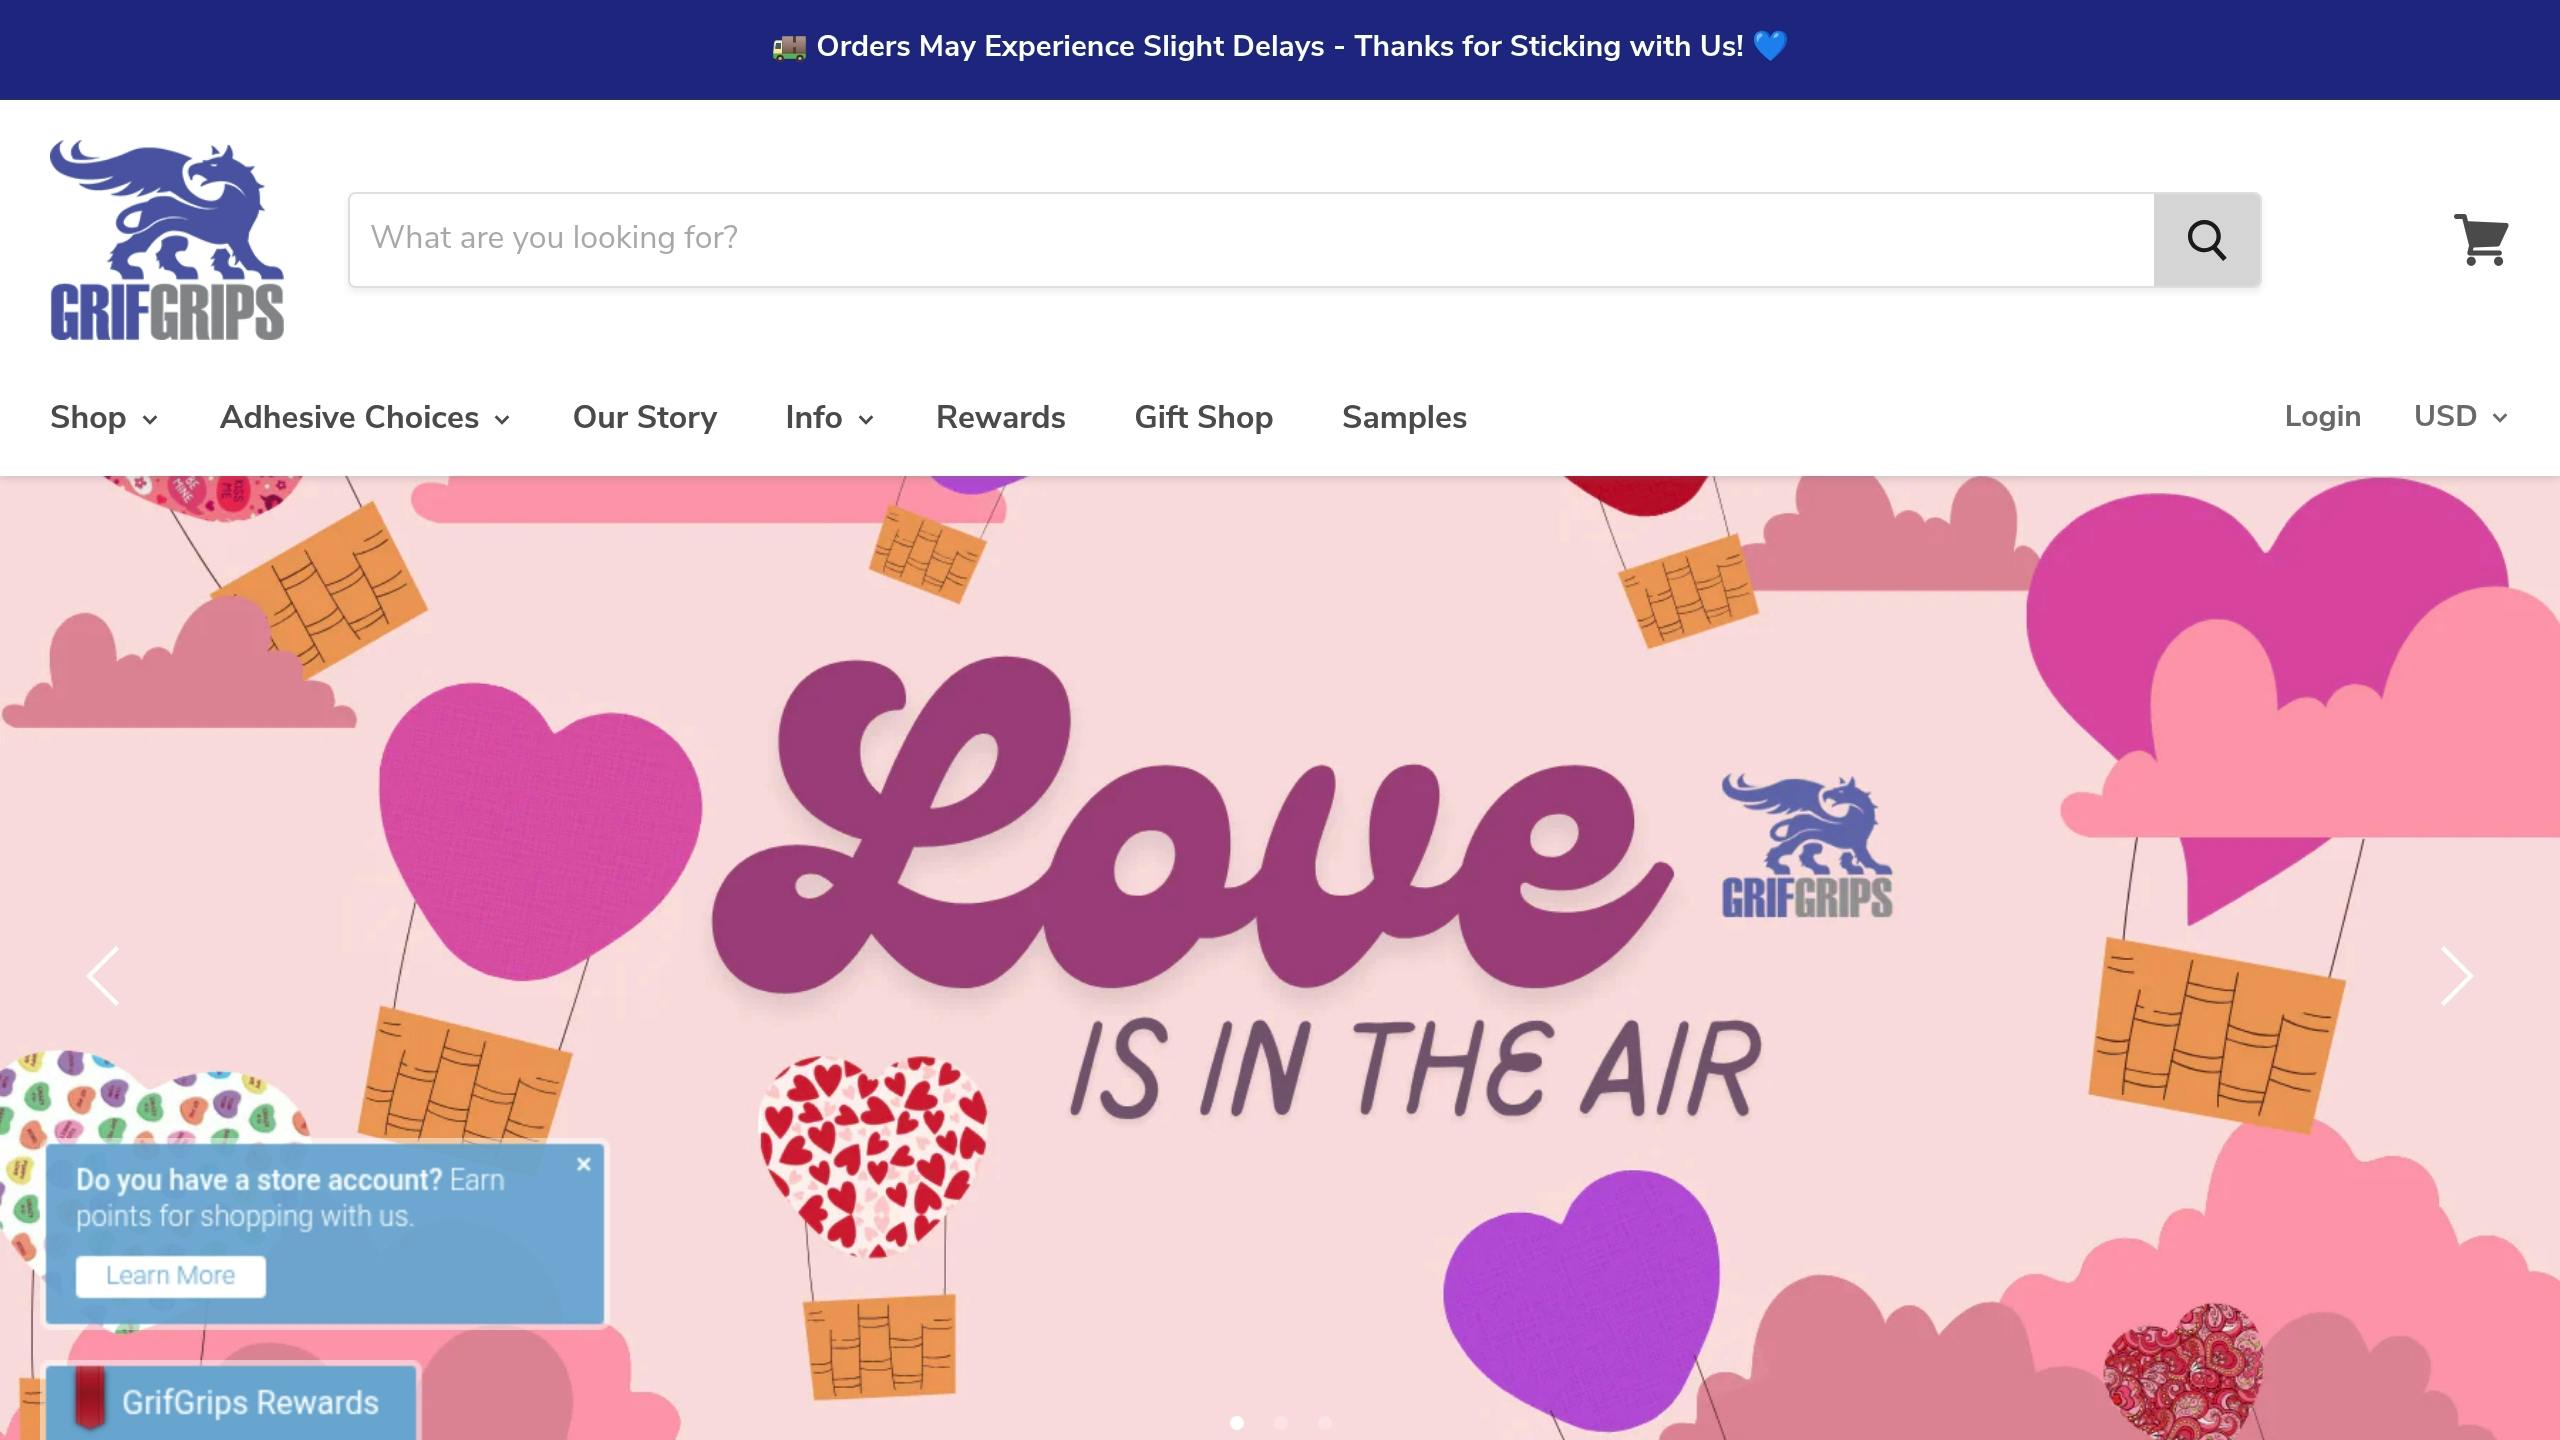Advance to the next slide arrow
Viewport: 2560px width, 1440px height.
pyautogui.click(x=2457, y=976)
